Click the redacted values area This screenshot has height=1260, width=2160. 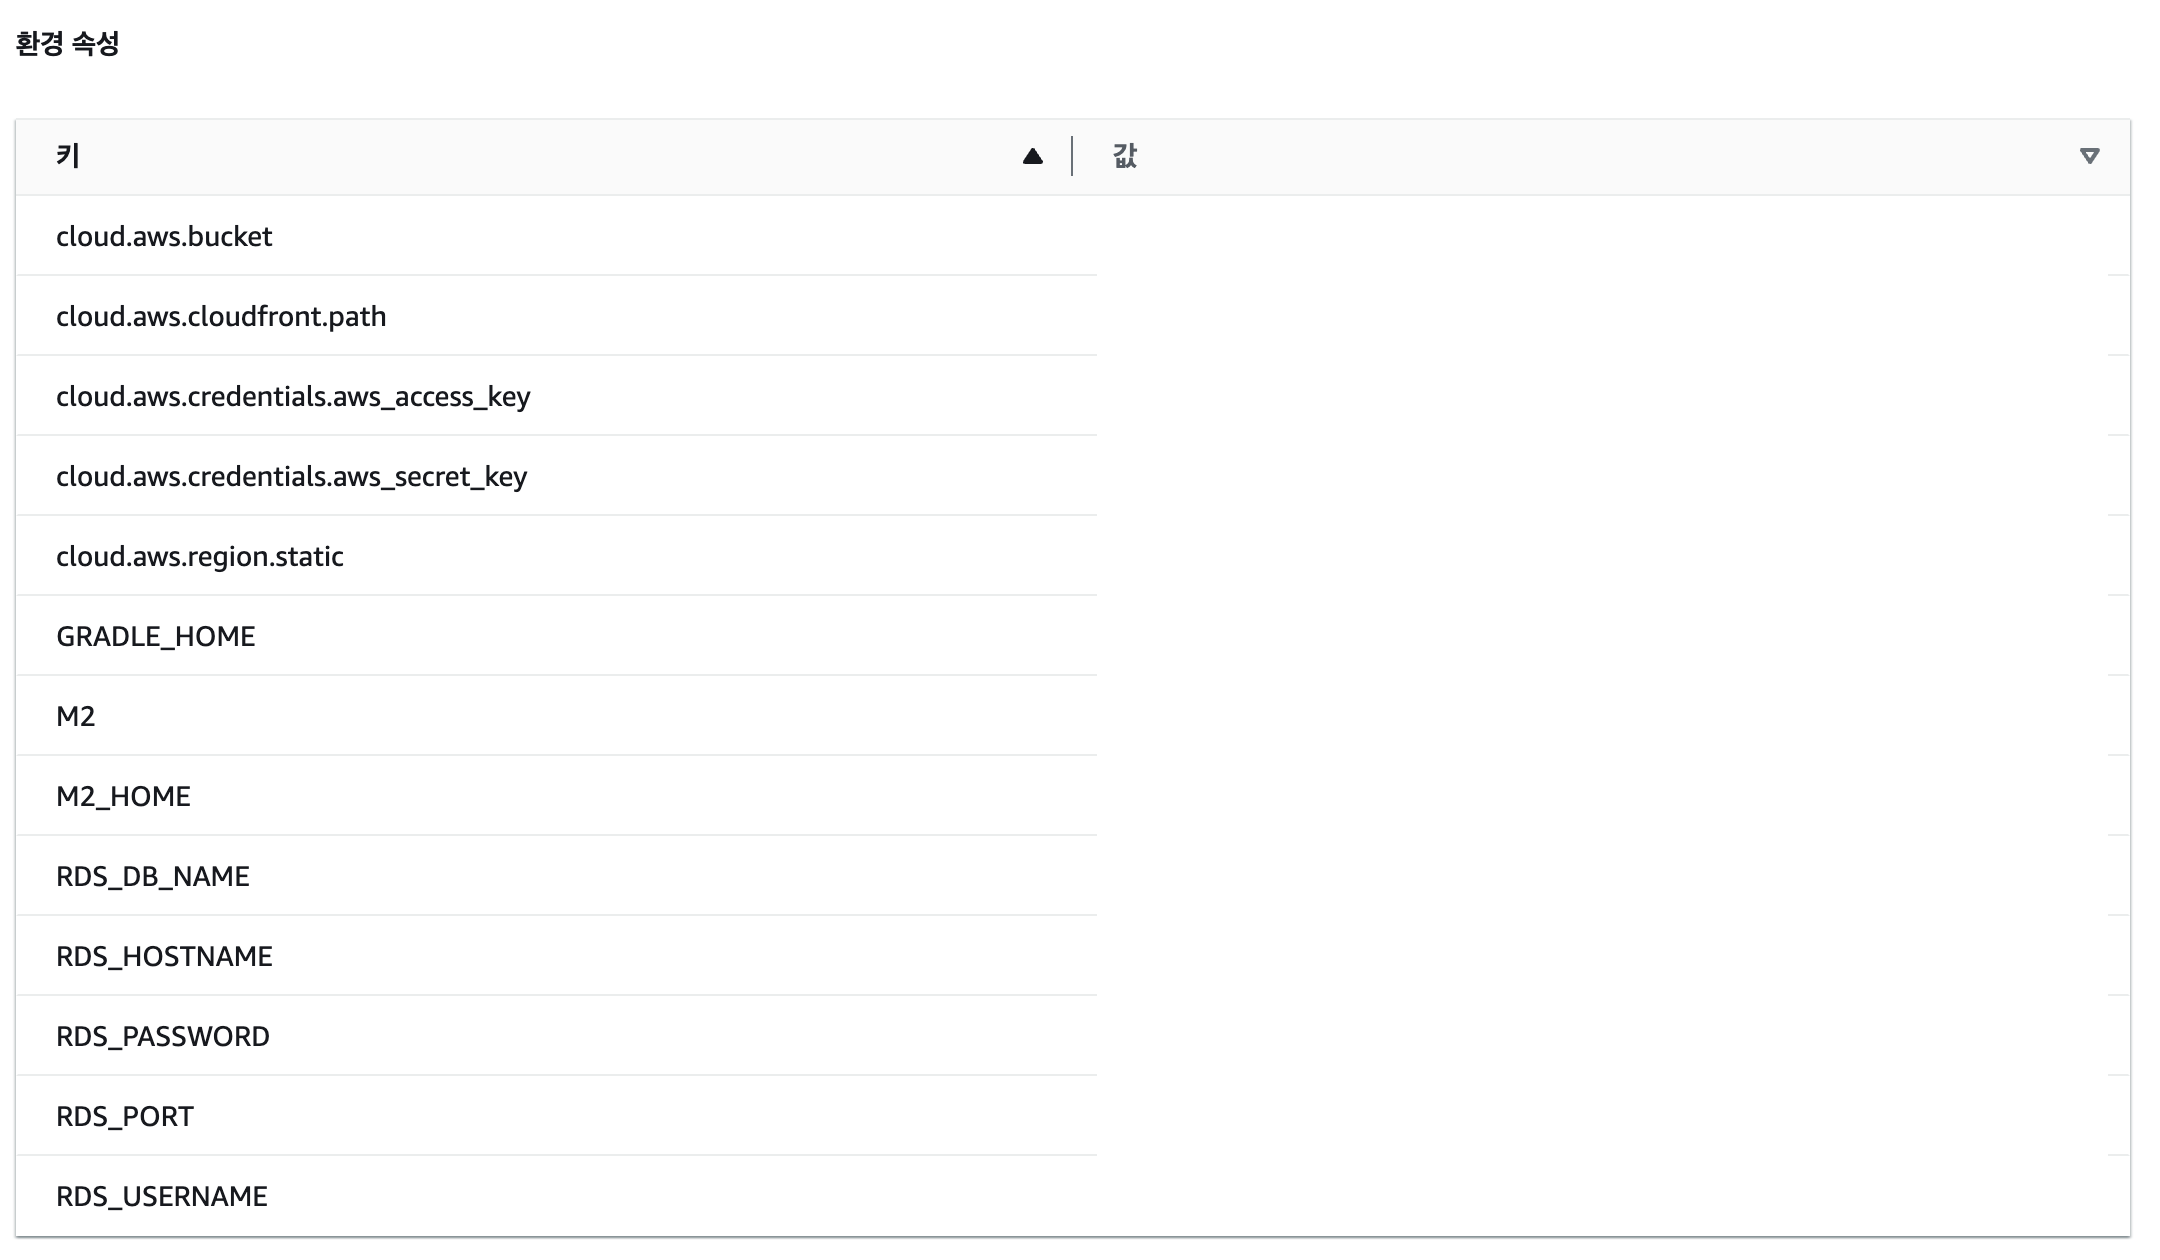1602,713
